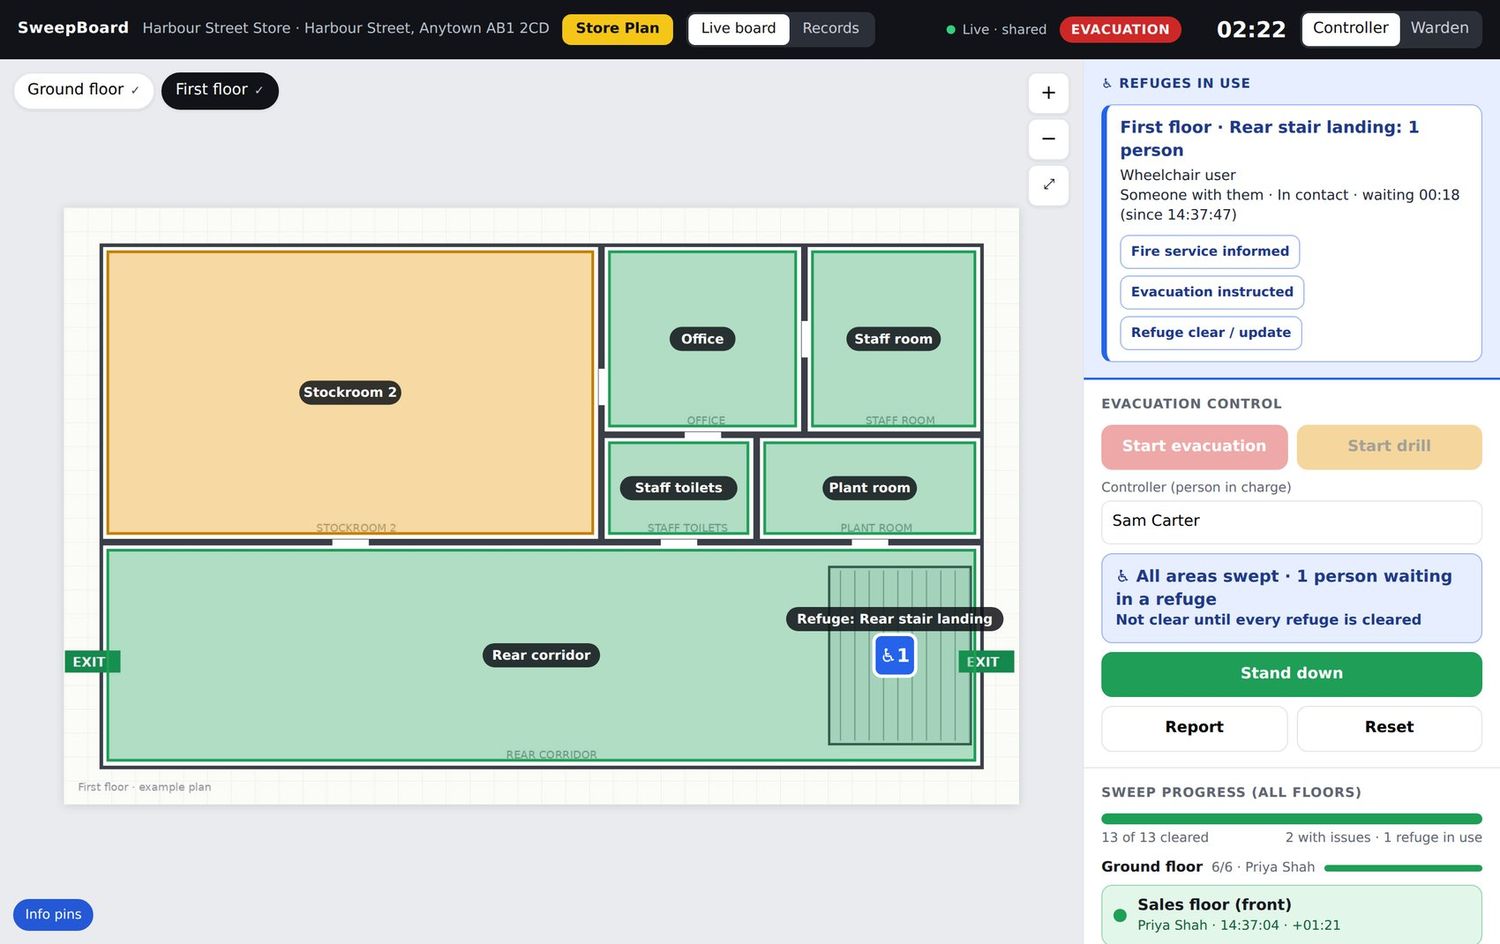Image resolution: width=1500 pixels, height=944 pixels.
Task: Click the EVACUATION status badge
Action: point(1120,29)
